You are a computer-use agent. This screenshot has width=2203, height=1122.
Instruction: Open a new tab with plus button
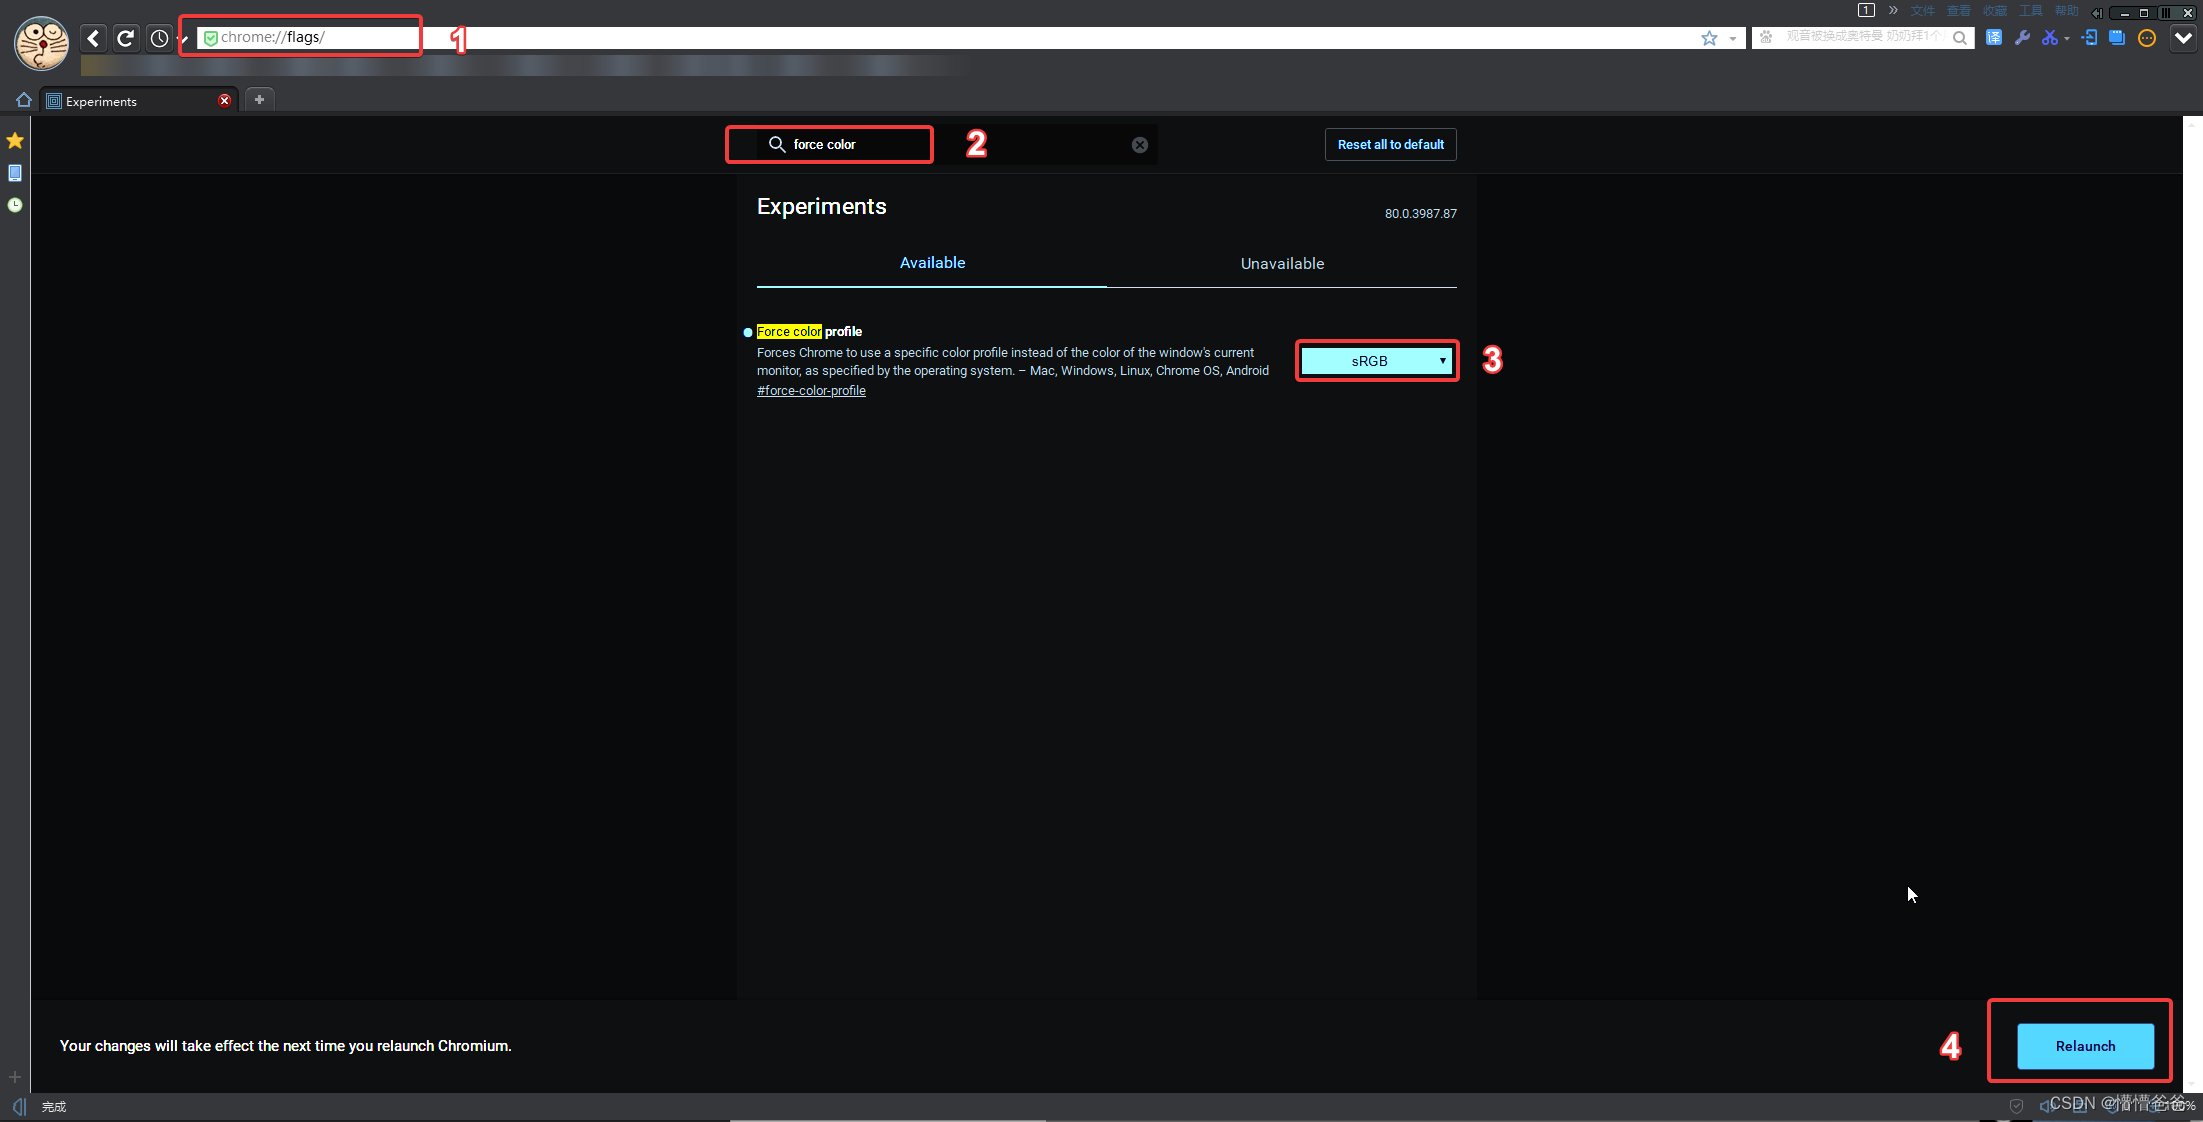(x=259, y=99)
